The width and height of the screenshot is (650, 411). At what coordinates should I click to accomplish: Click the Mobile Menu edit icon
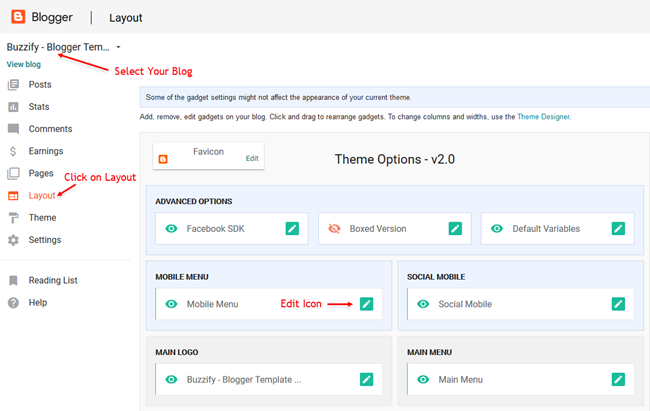pos(366,304)
